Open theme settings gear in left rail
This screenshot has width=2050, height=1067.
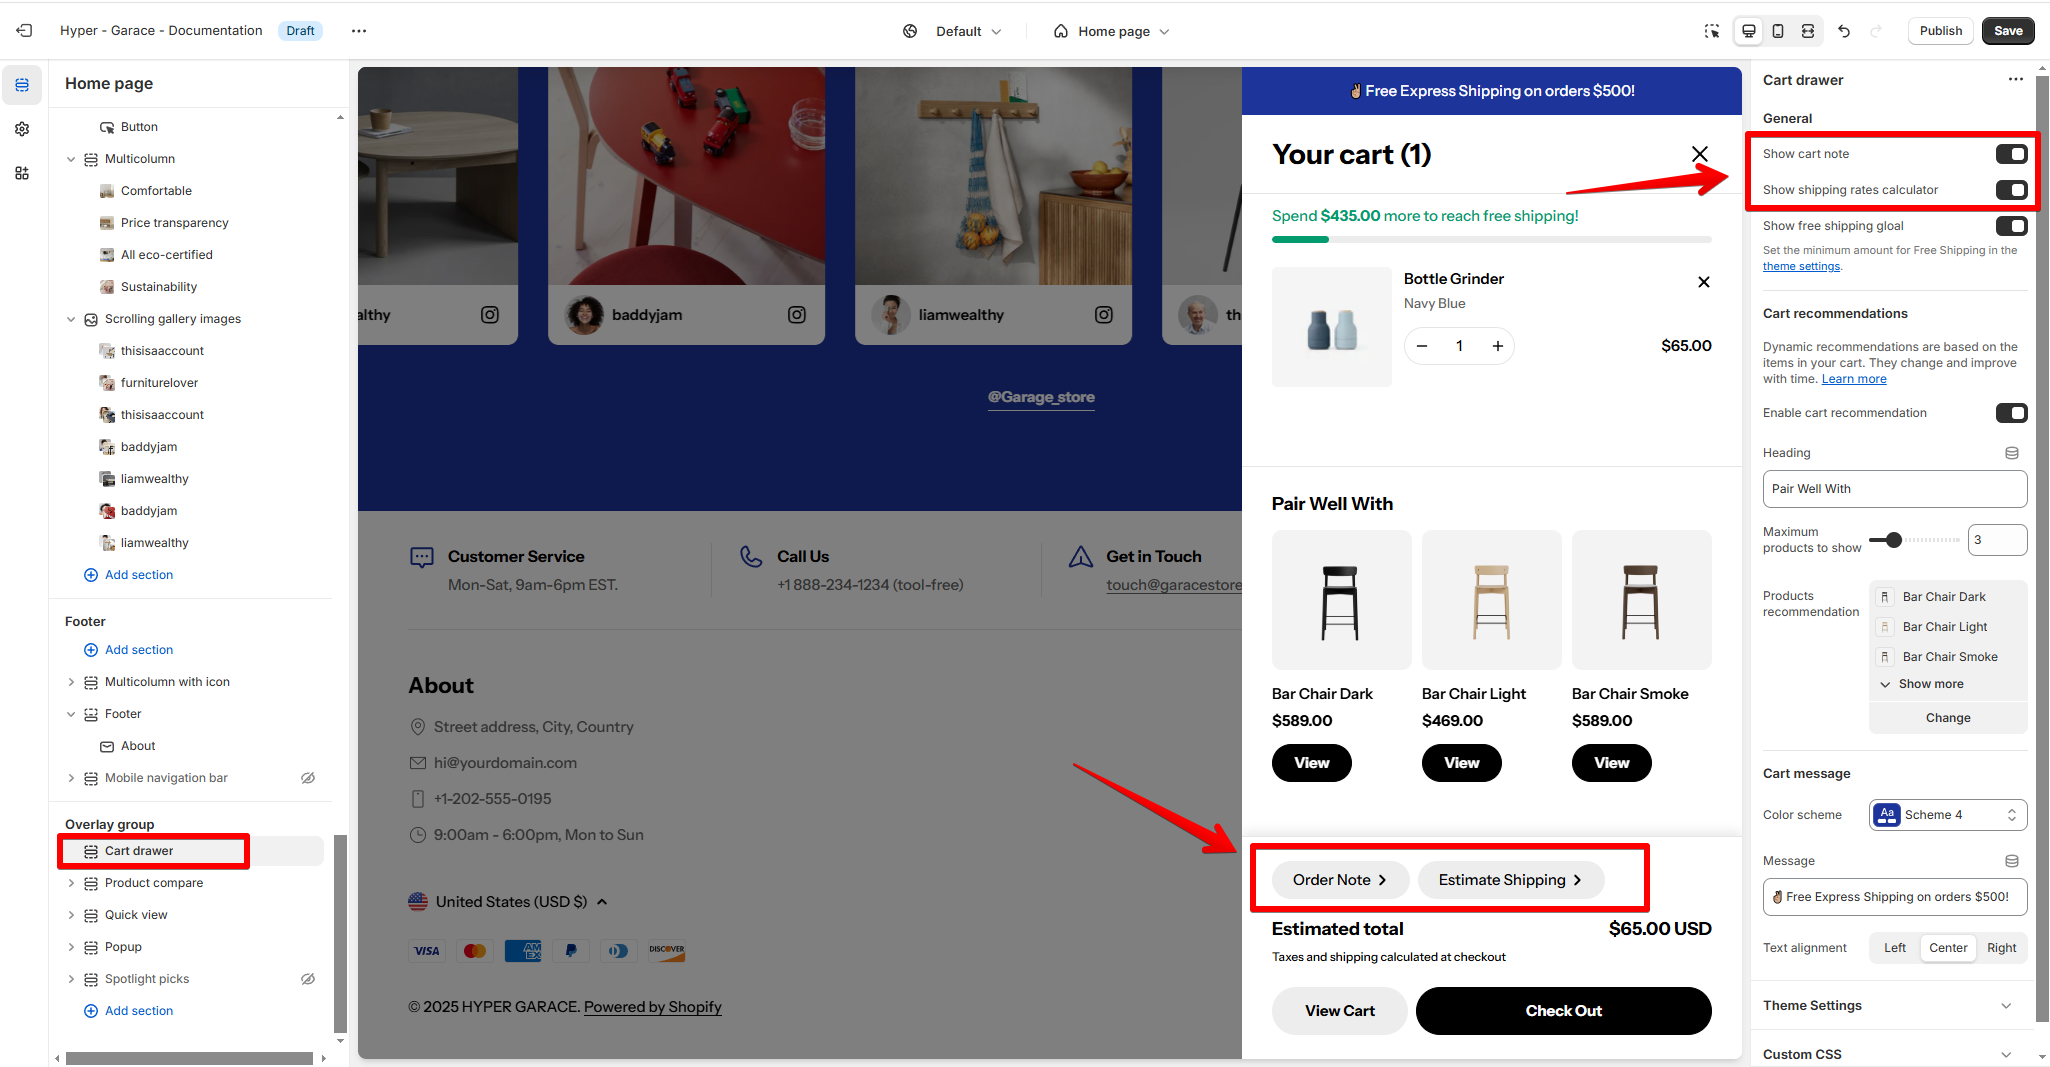22,129
